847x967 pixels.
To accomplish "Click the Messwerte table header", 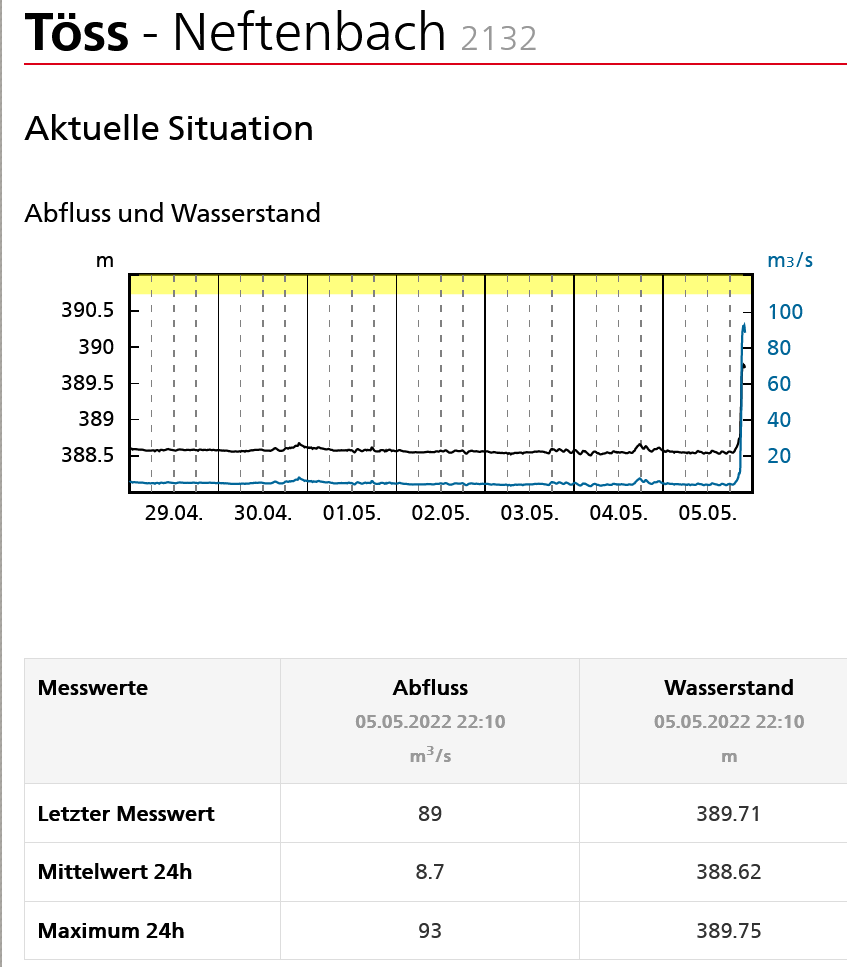I will point(93,688).
